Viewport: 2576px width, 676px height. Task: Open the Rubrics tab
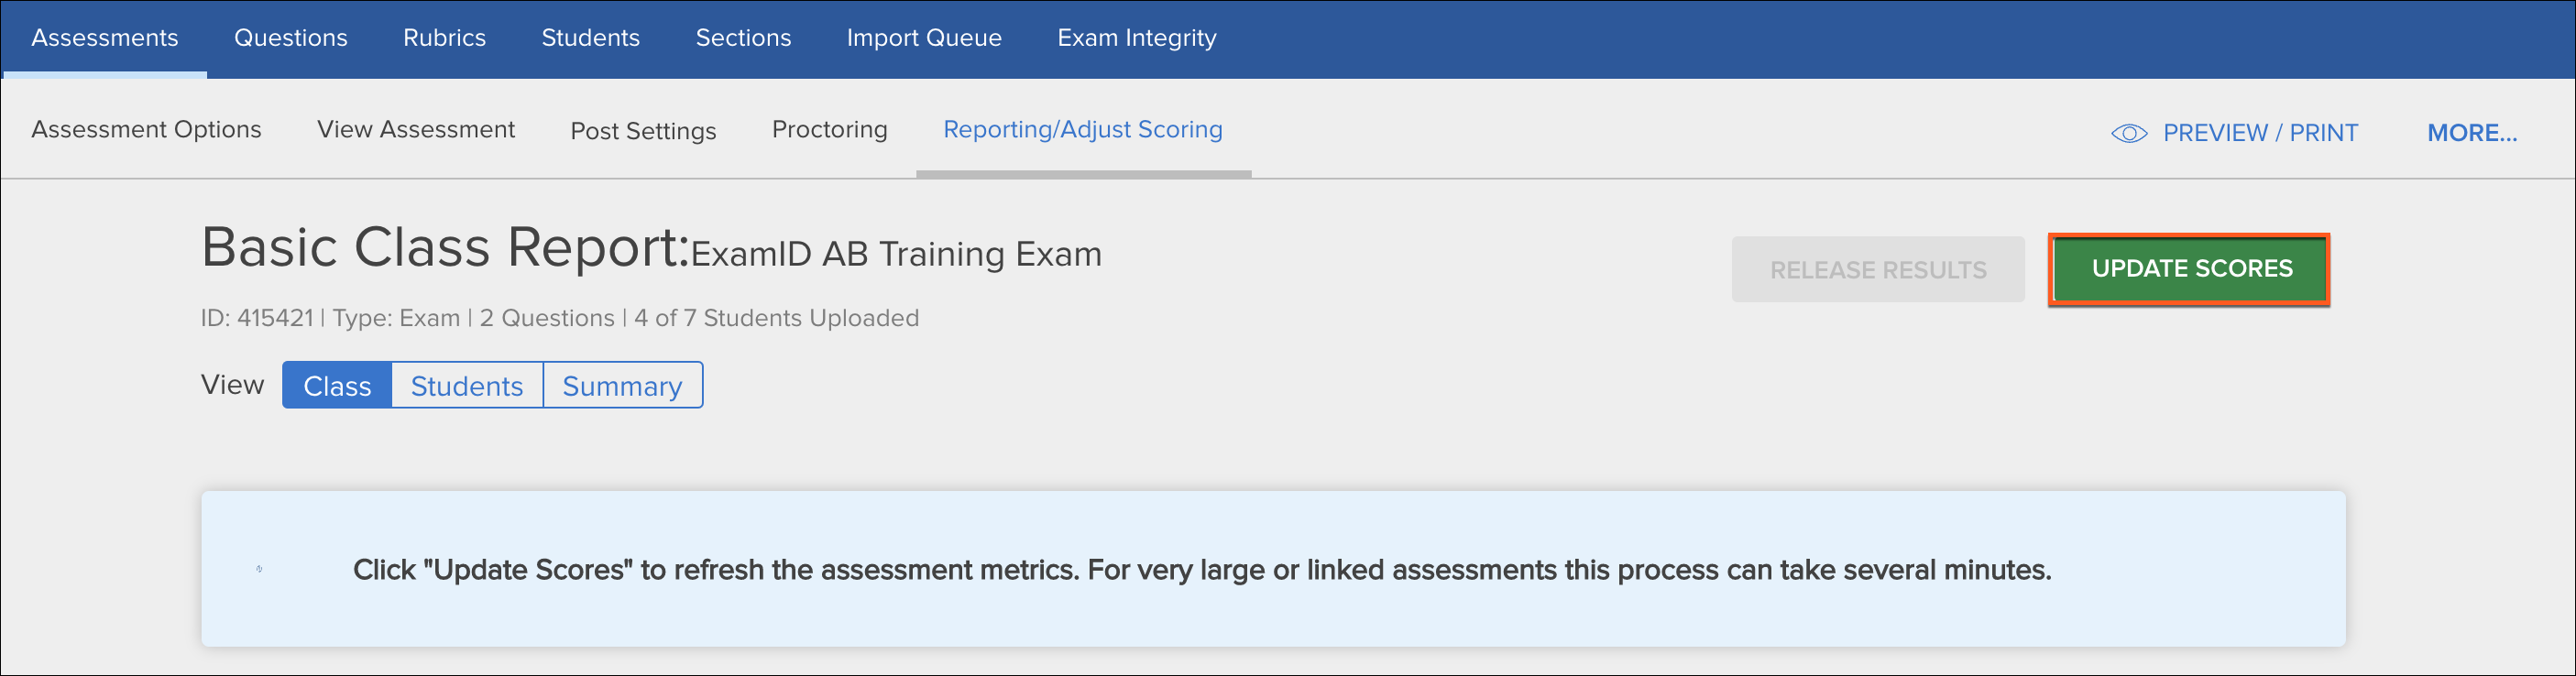click(x=444, y=38)
